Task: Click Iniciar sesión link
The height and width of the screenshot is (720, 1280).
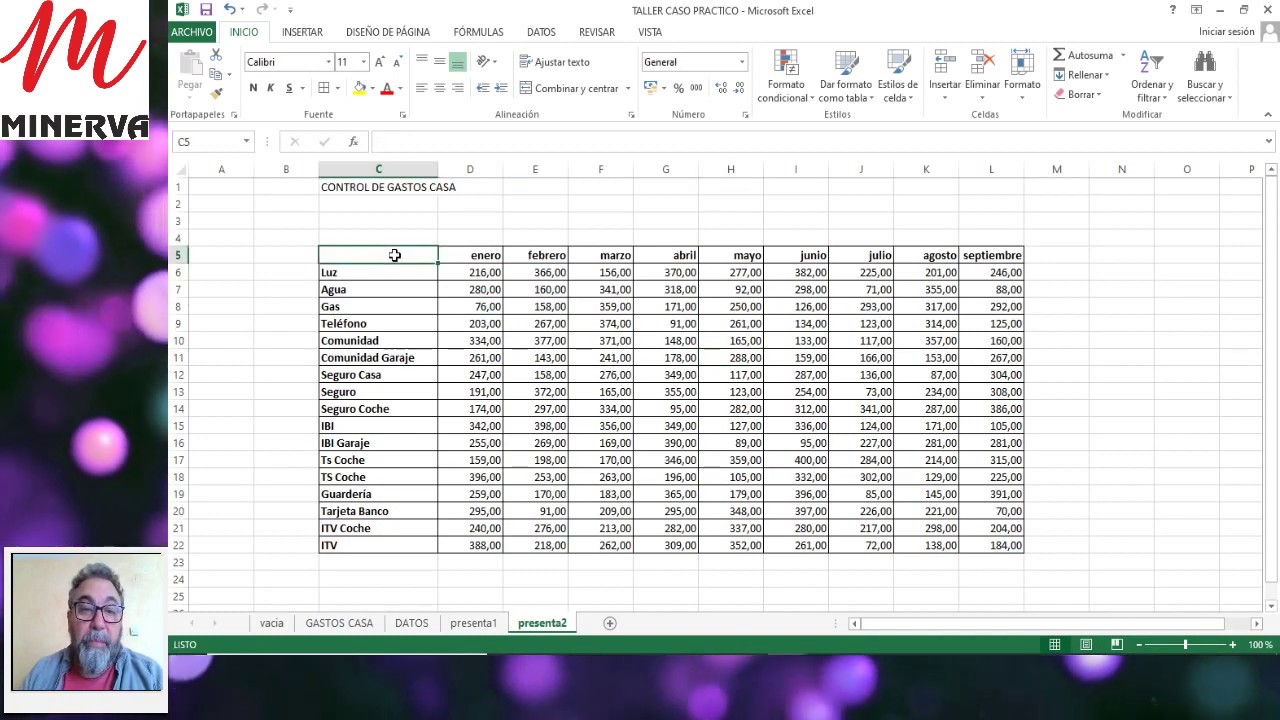Action: click(1226, 32)
